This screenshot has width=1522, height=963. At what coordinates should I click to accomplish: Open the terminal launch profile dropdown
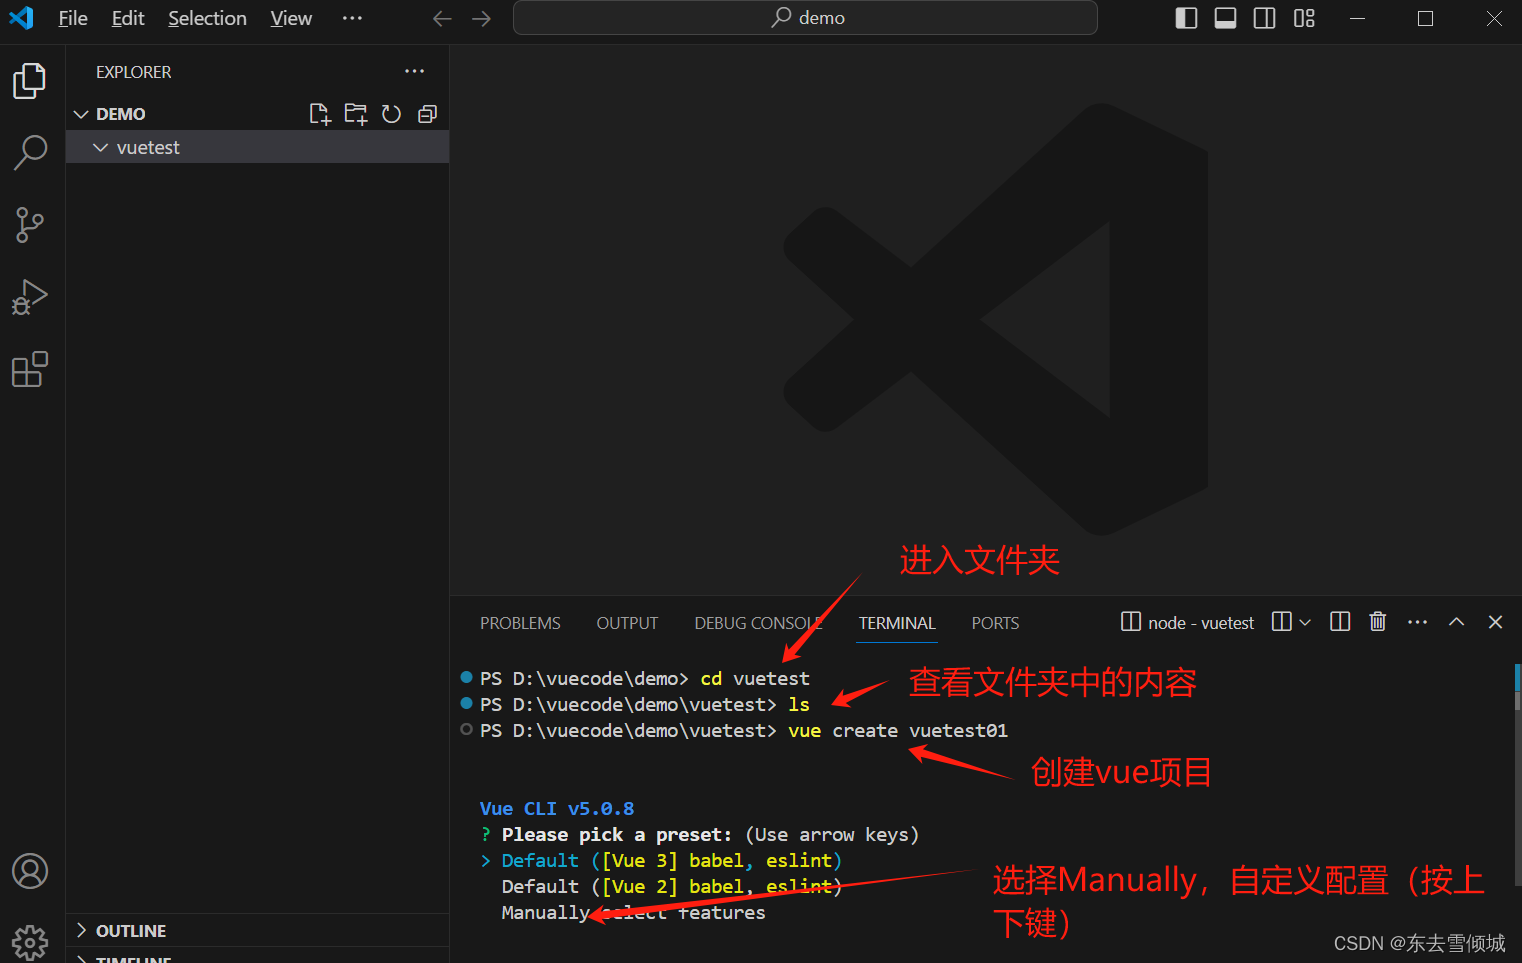coord(1305,622)
